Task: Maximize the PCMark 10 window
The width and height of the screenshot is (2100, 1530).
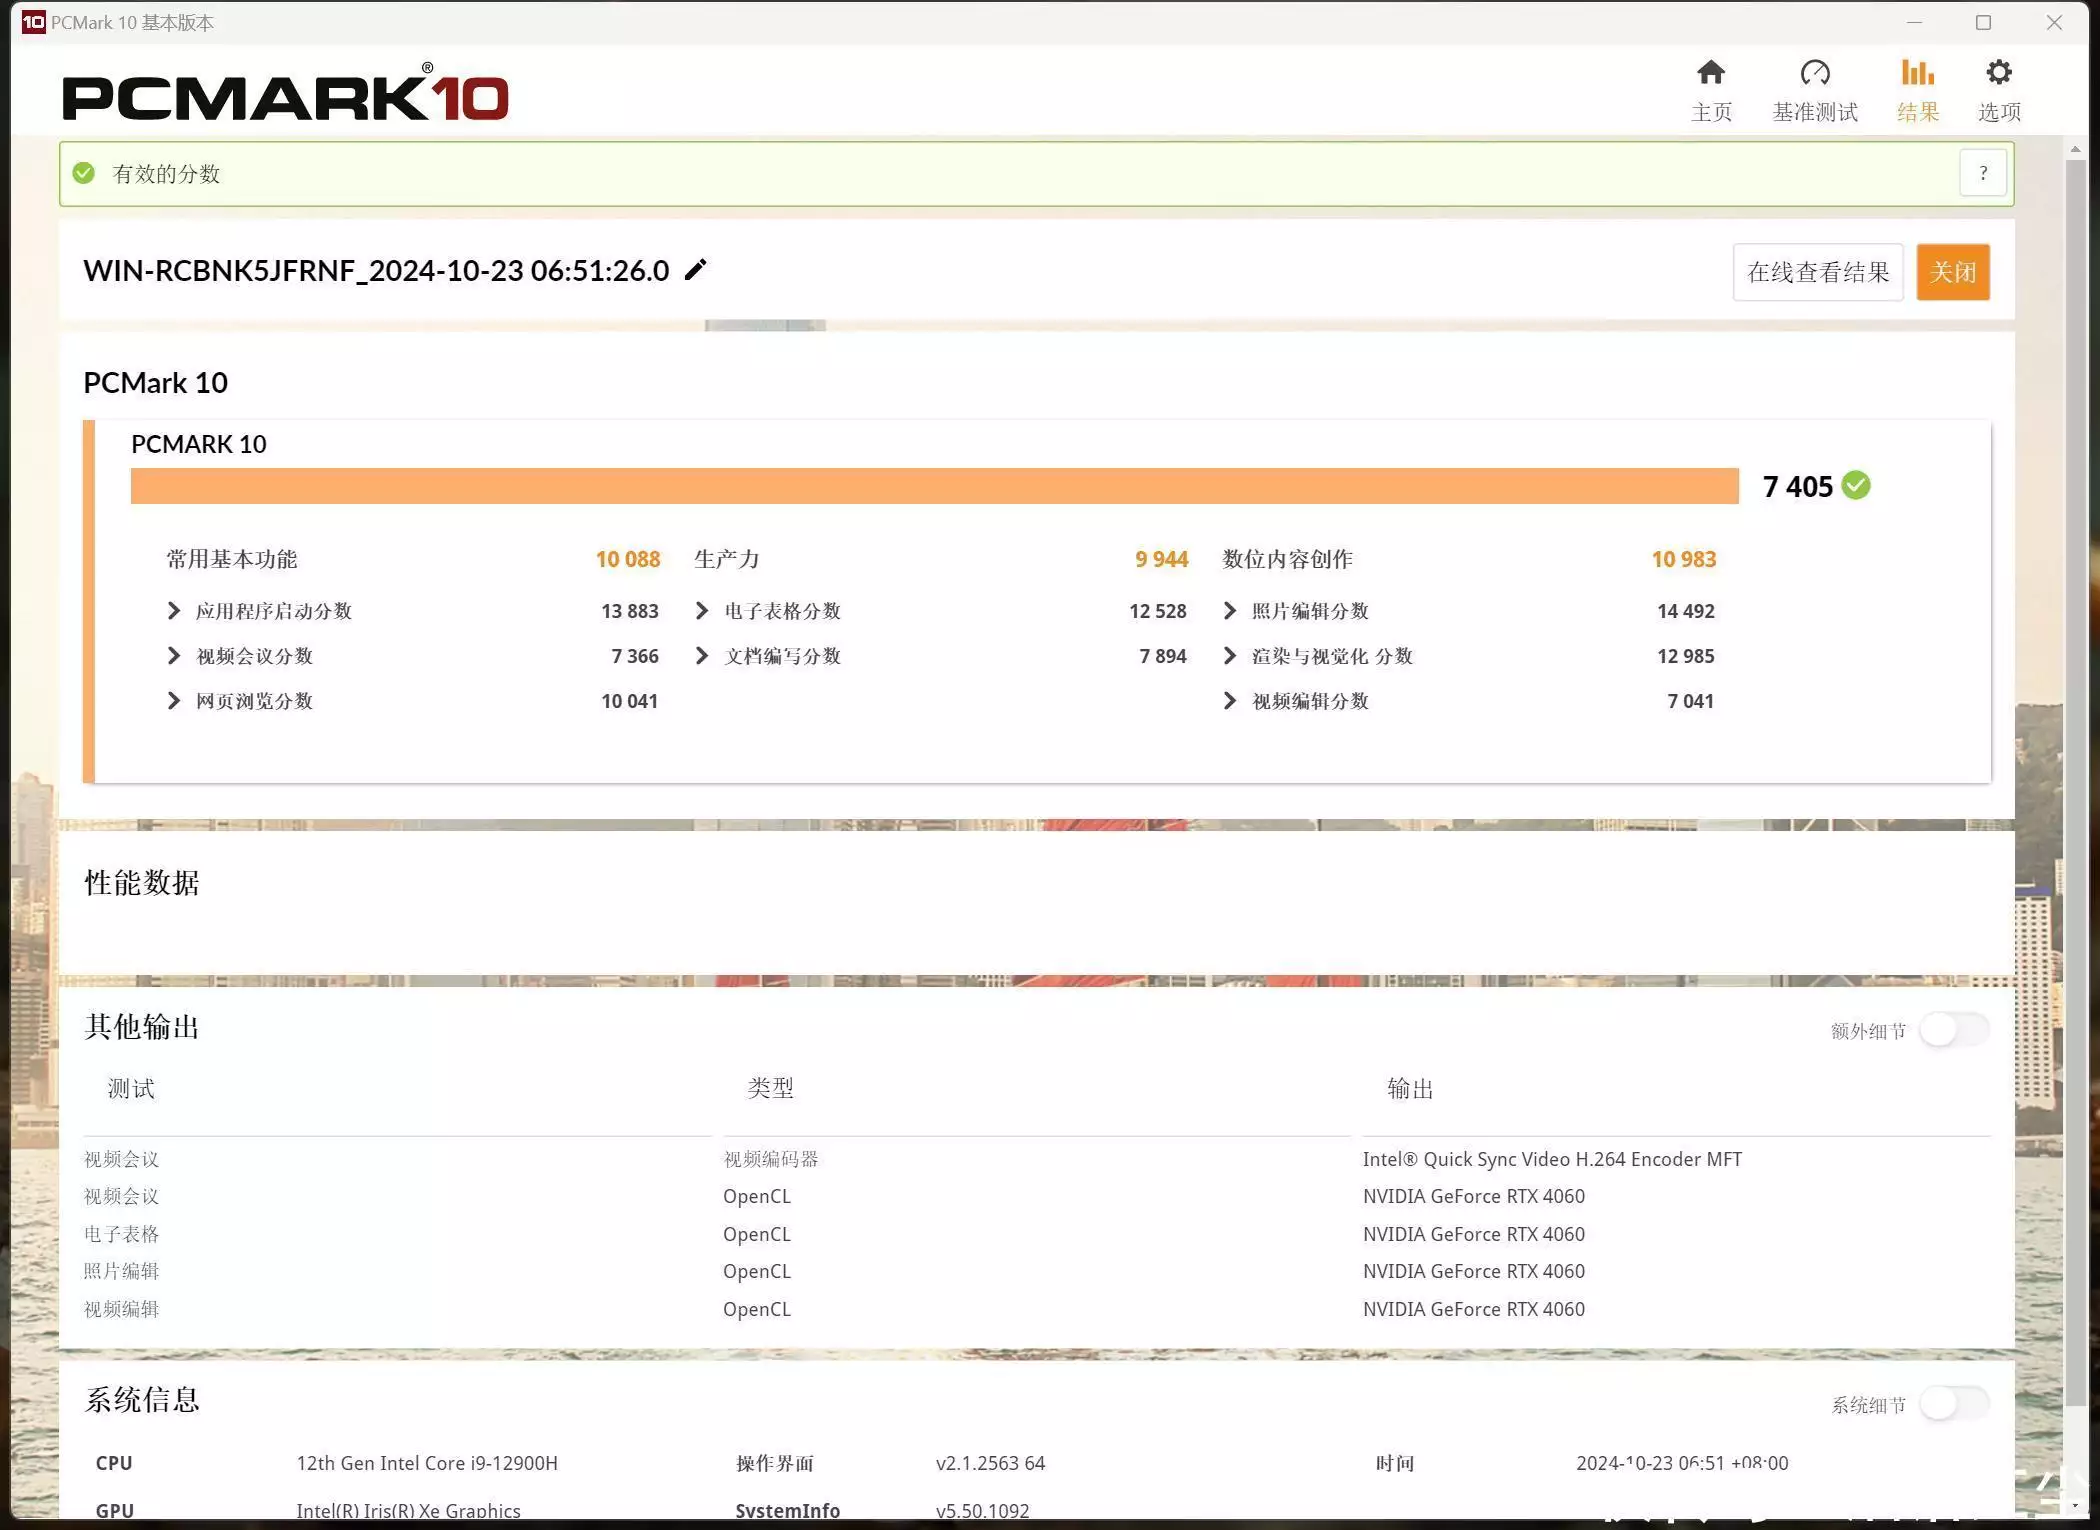Action: pos(1984,22)
